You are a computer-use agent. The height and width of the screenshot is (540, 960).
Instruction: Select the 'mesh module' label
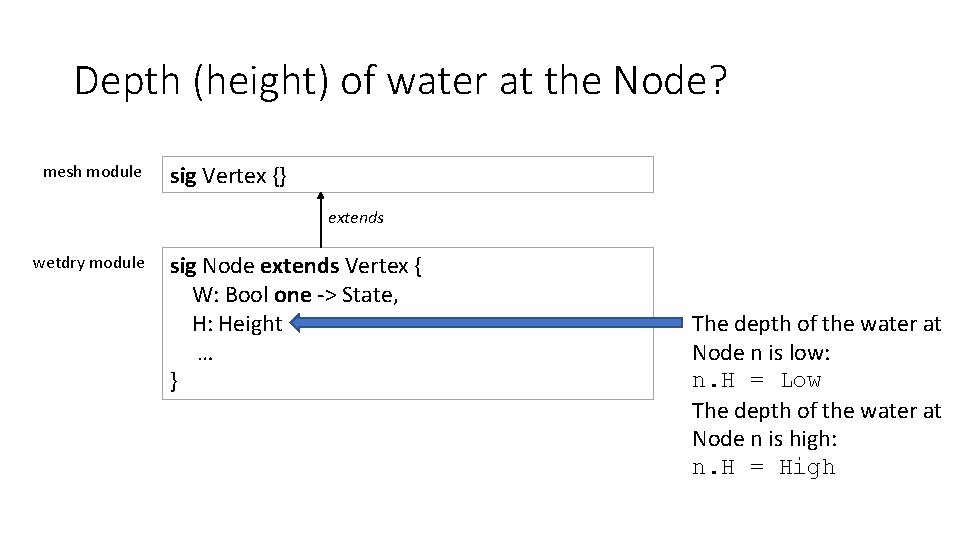point(92,172)
